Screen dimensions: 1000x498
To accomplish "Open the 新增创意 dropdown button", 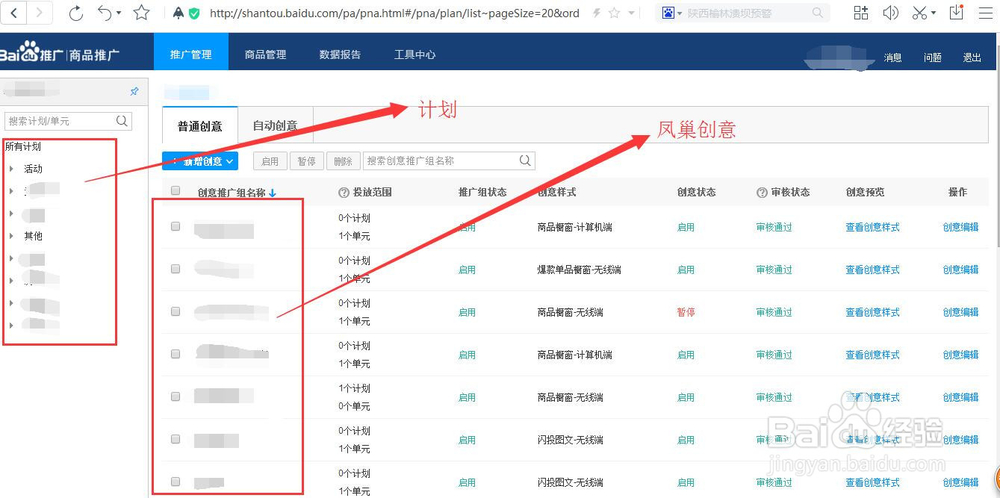I will [x=200, y=161].
